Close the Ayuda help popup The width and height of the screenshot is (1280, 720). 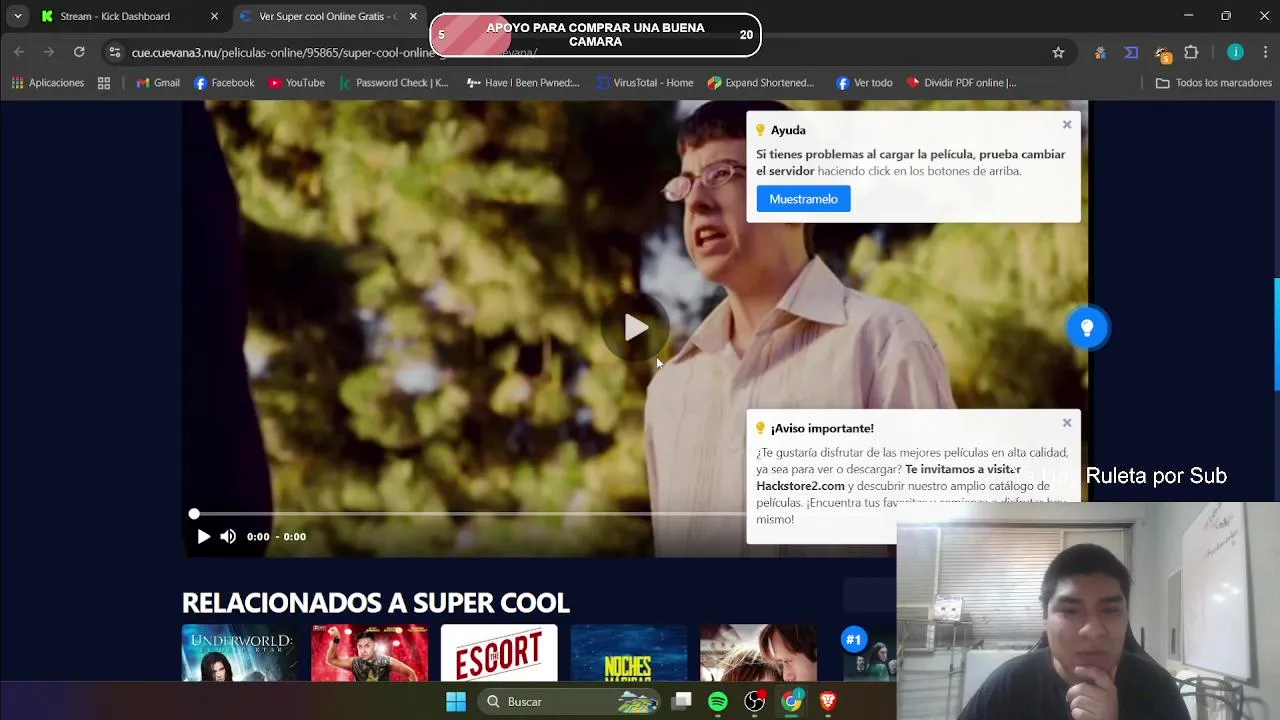click(x=1067, y=125)
